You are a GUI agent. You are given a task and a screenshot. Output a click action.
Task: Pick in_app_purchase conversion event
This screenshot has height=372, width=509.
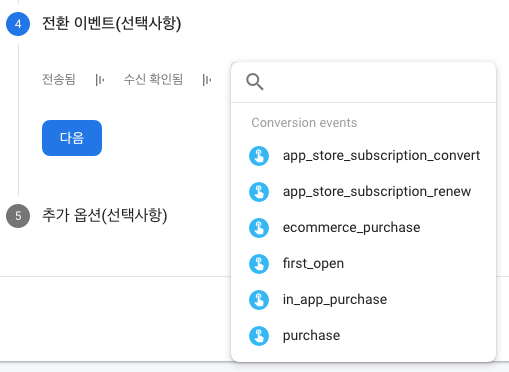[x=363, y=300]
